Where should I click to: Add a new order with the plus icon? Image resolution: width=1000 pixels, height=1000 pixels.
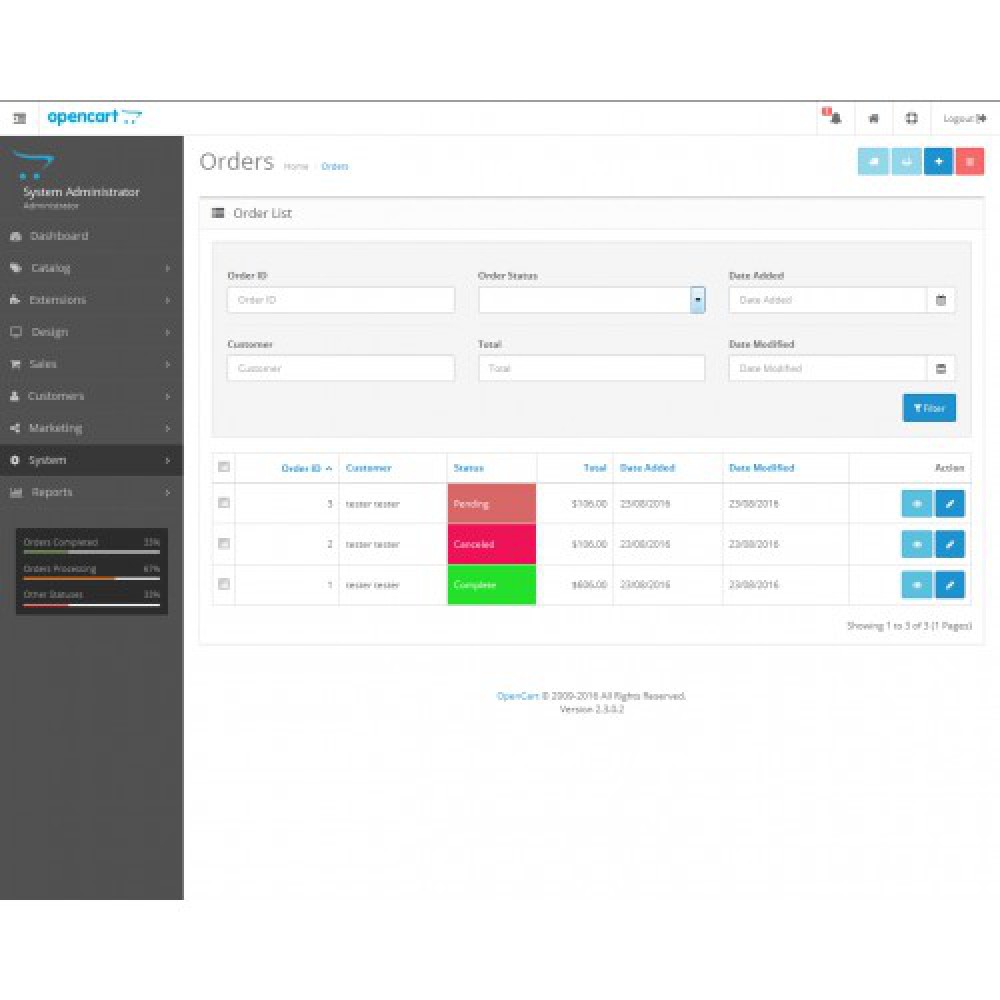pos(938,160)
